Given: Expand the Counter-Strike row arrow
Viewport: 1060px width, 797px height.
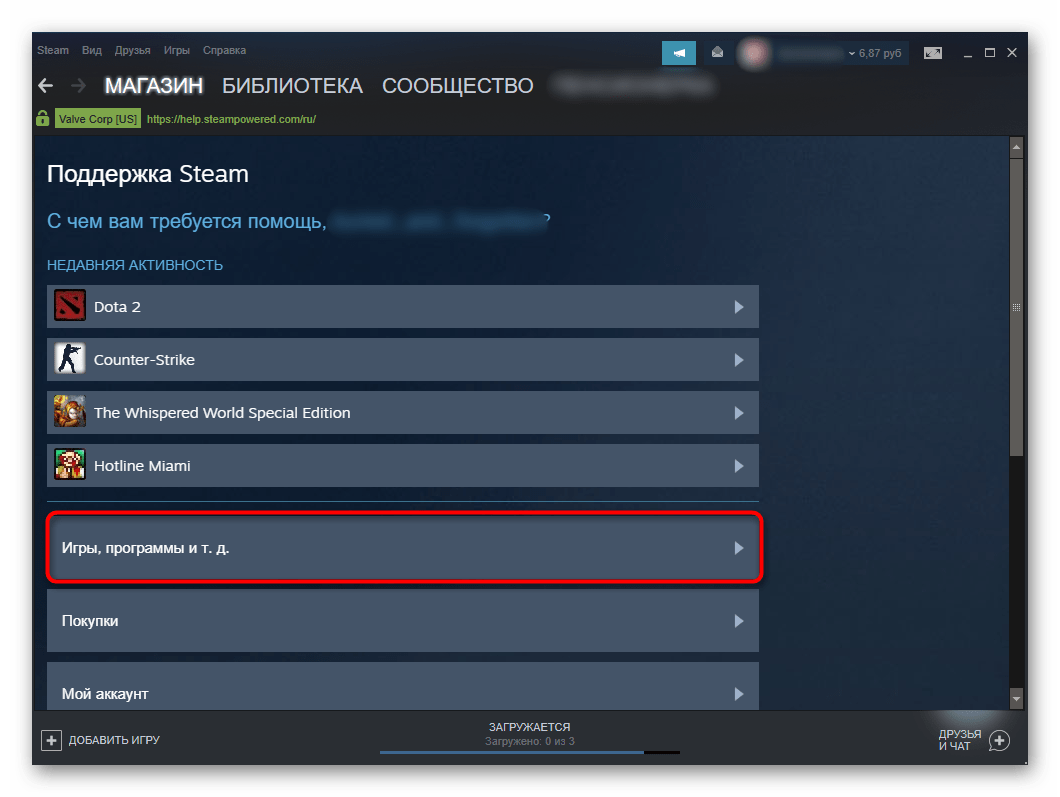Looking at the screenshot, I should tap(739, 360).
